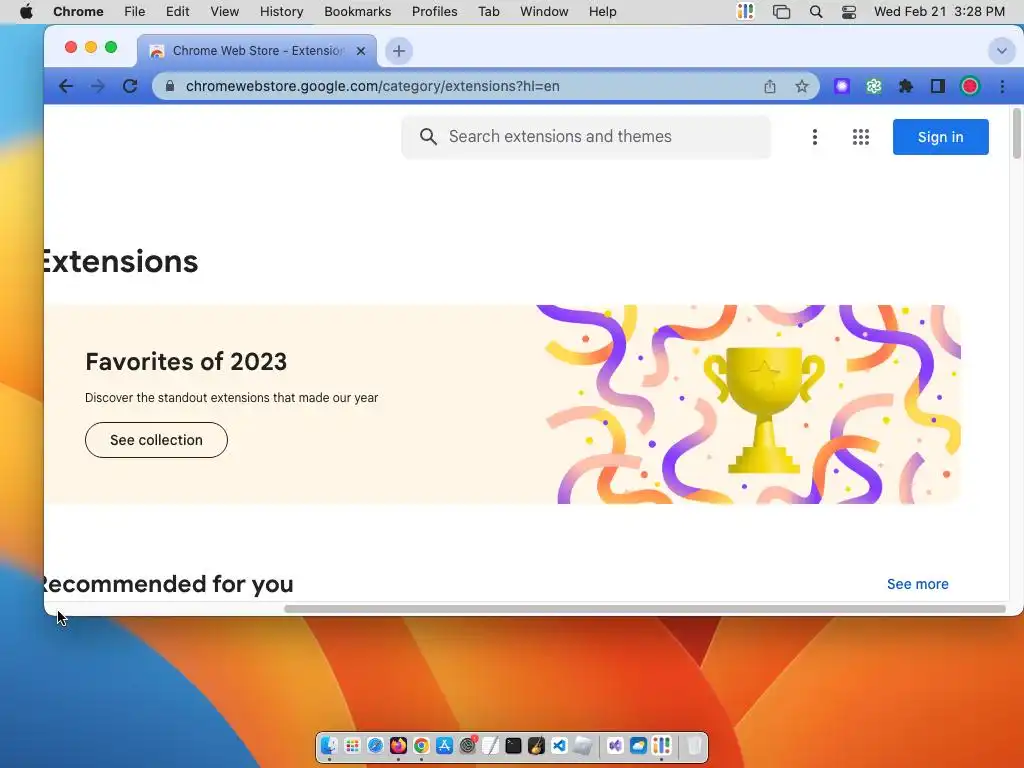Click the Sign in button
The width and height of the screenshot is (1024, 768).
click(940, 137)
